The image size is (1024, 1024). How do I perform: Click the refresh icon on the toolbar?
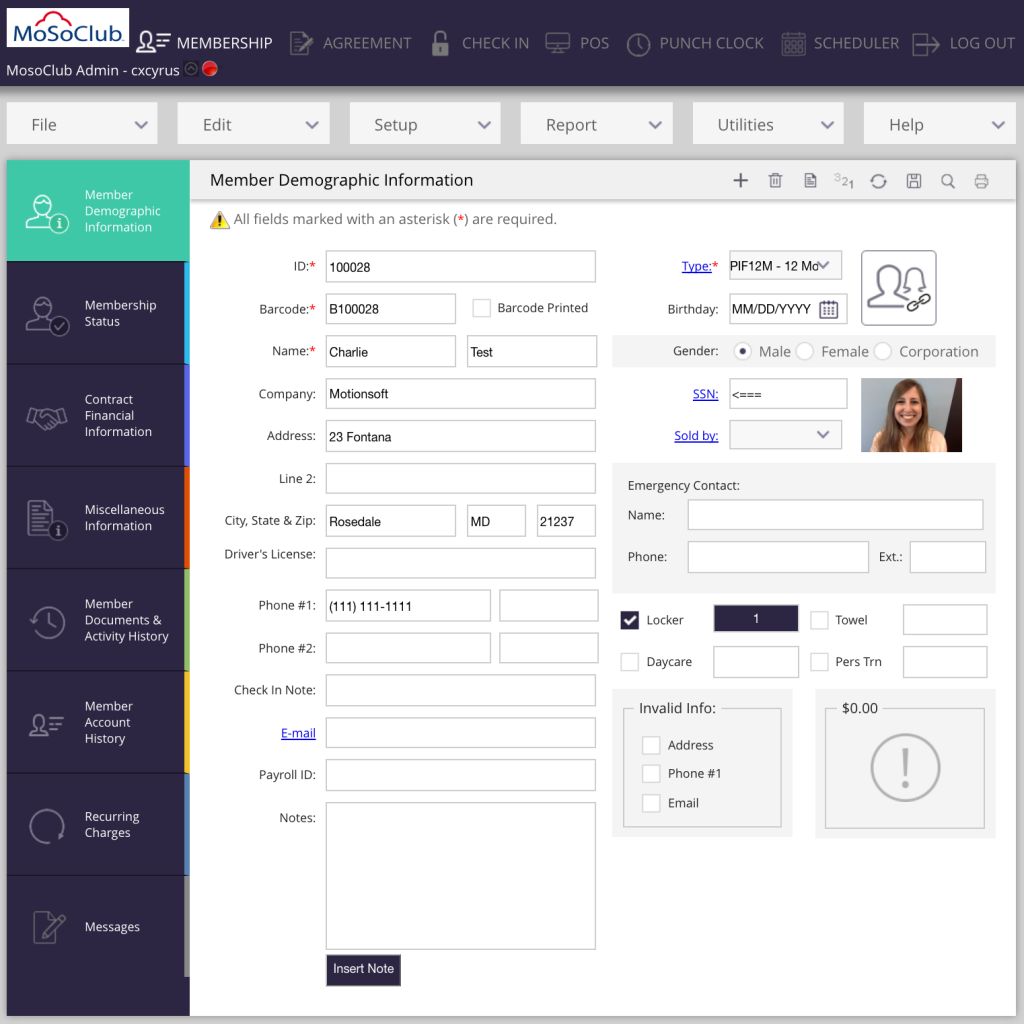pyautogui.click(x=878, y=181)
